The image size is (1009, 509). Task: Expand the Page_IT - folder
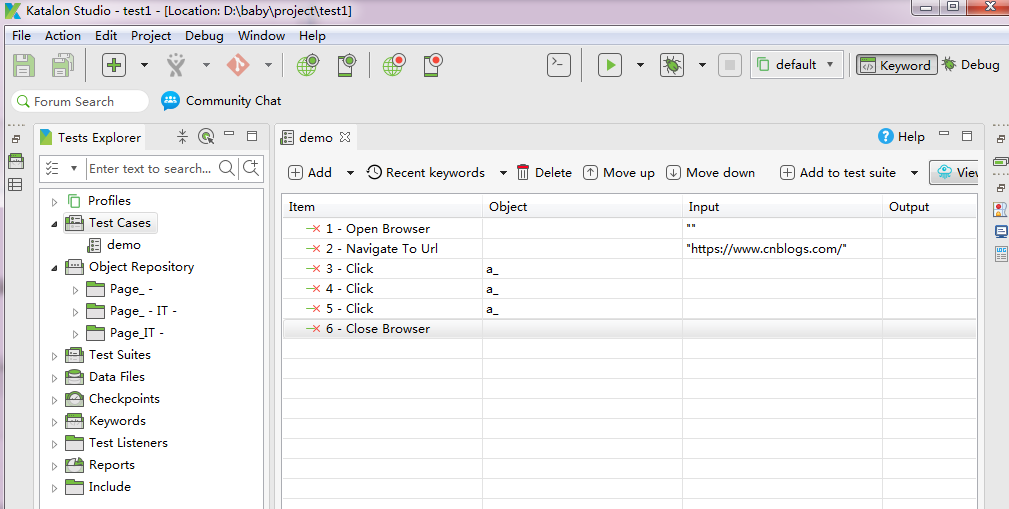coord(75,334)
